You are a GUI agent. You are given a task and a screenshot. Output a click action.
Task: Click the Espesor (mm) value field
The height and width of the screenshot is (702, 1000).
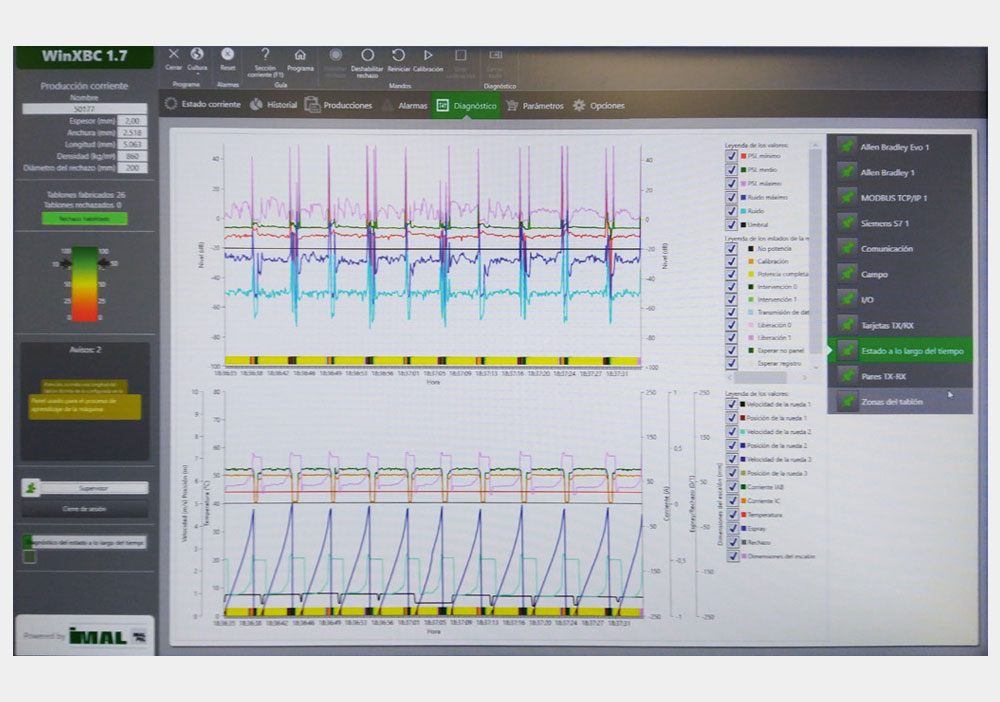pyautogui.click(x=132, y=121)
